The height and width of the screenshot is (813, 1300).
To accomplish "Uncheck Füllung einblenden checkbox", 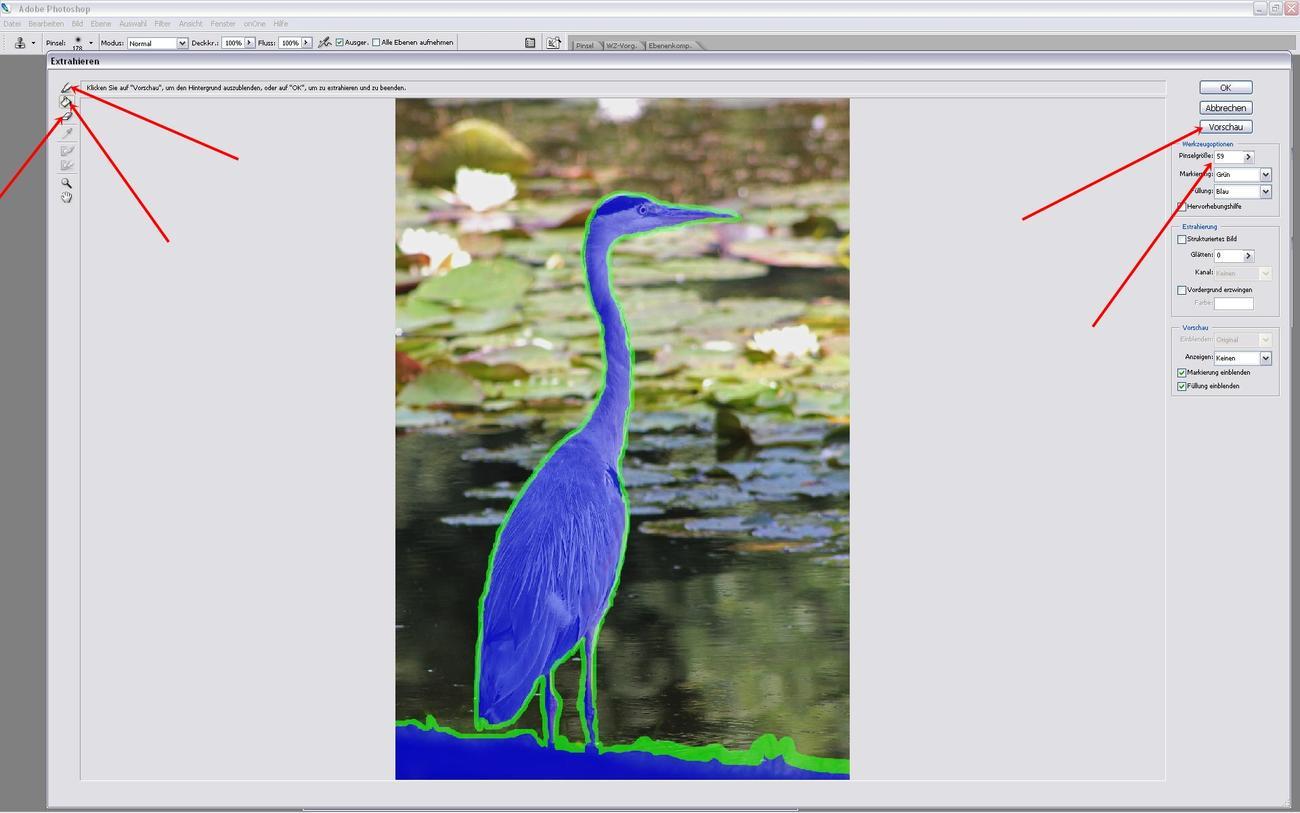I will coord(1182,386).
